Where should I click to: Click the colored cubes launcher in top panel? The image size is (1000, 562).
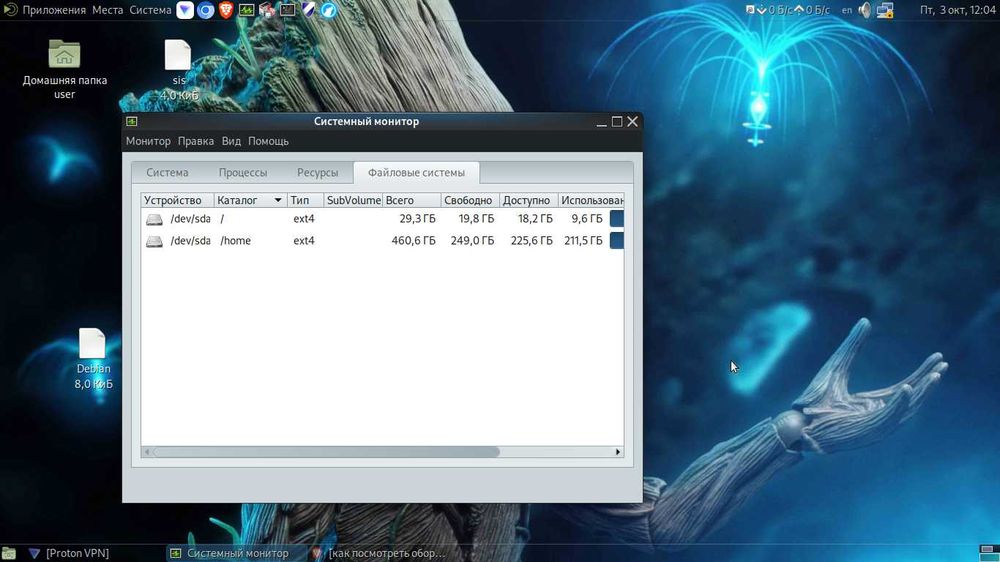click(x=267, y=10)
